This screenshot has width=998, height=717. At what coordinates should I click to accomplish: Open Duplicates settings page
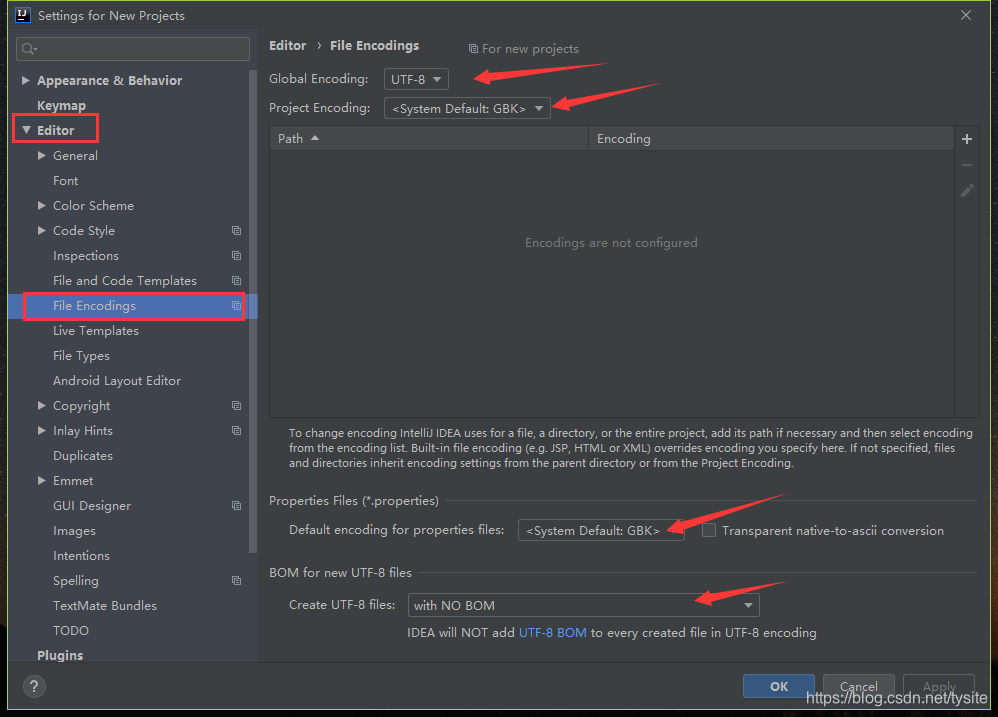tap(83, 456)
